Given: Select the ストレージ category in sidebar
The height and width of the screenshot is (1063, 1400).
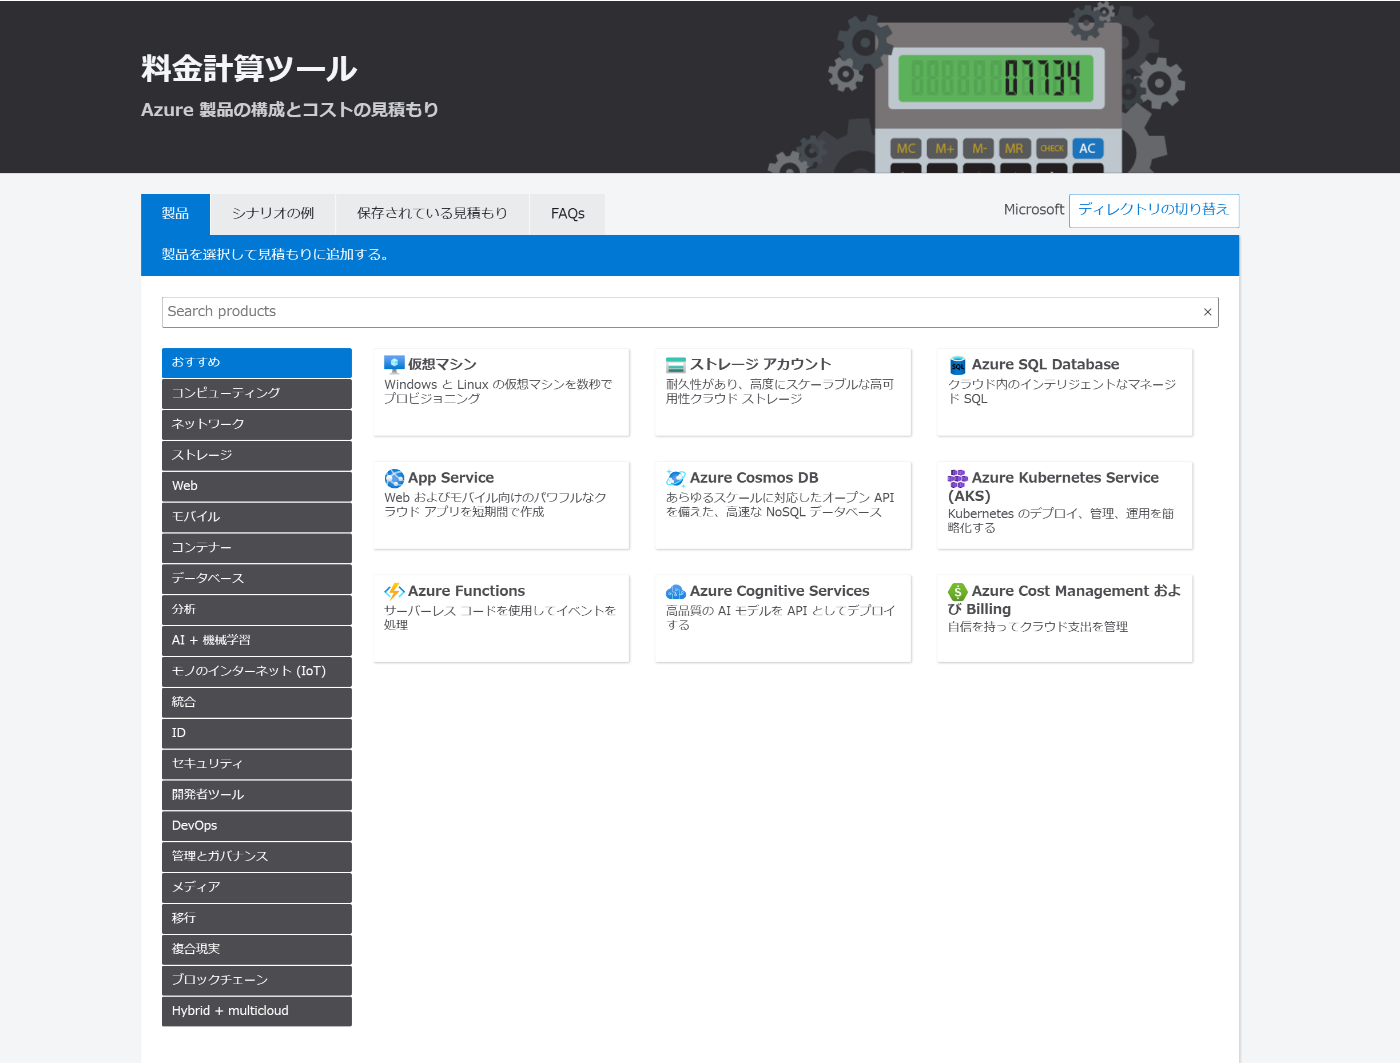Looking at the screenshot, I should (257, 455).
